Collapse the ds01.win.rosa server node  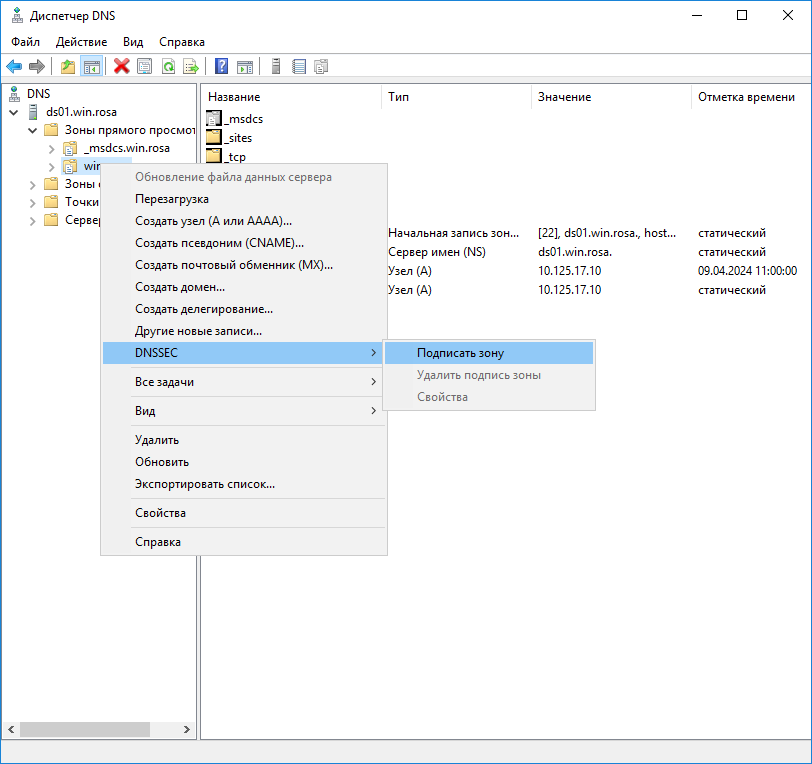tap(13, 112)
